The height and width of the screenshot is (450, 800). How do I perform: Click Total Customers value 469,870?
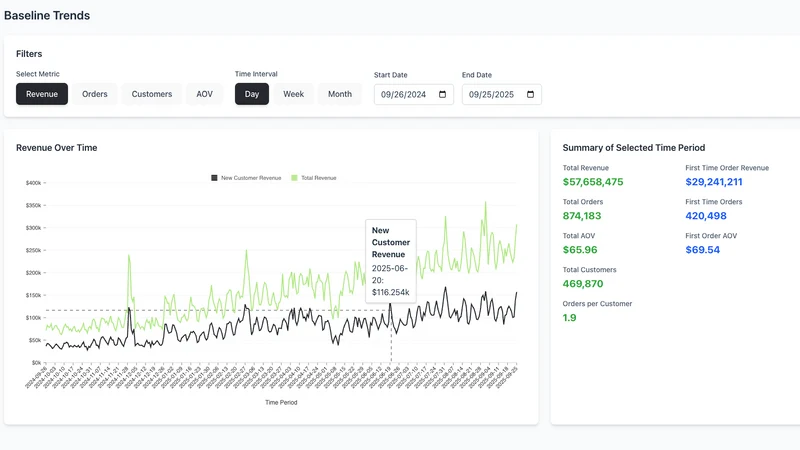[583, 284]
